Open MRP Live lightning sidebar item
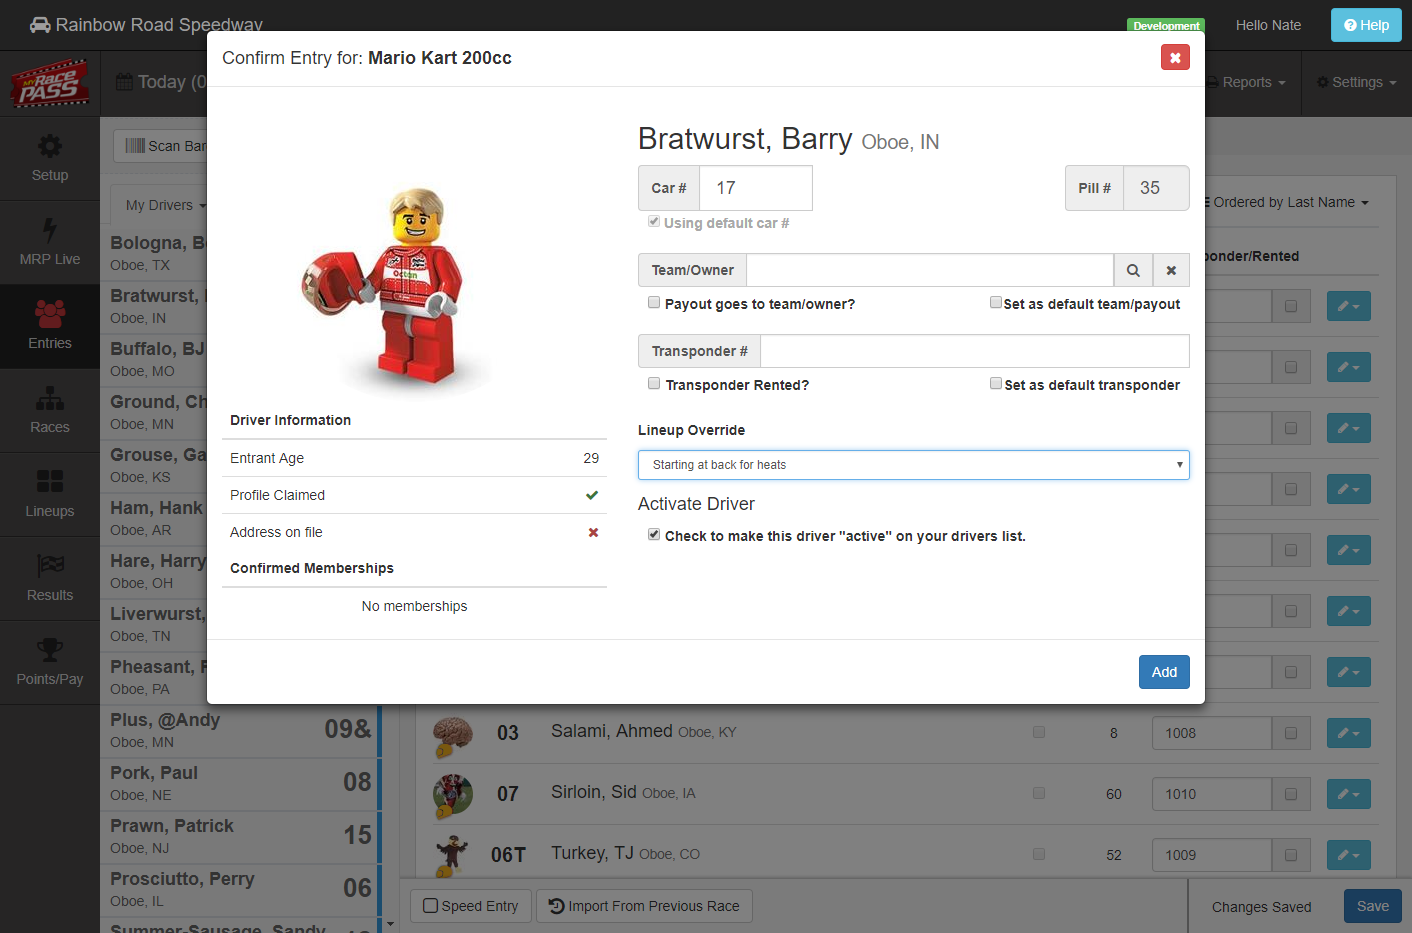1412x933 pixels. point(50,243)
